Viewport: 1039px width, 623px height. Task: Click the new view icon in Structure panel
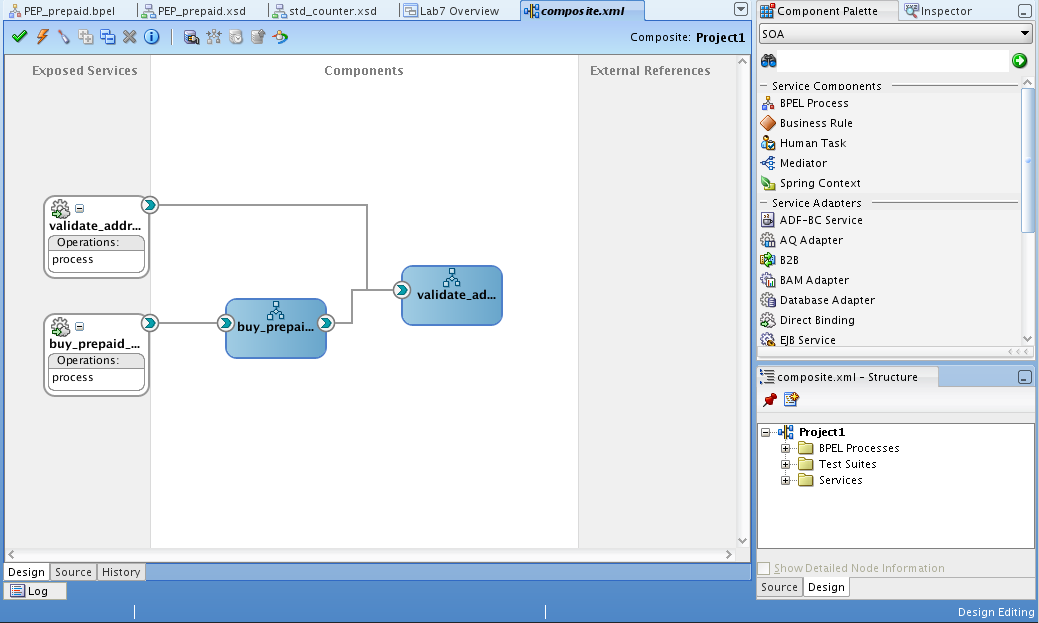791,400
